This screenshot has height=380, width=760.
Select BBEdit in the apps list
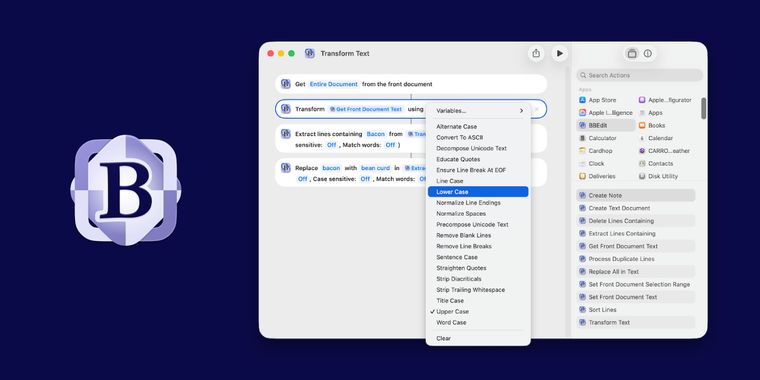click(x=605, y=125)
